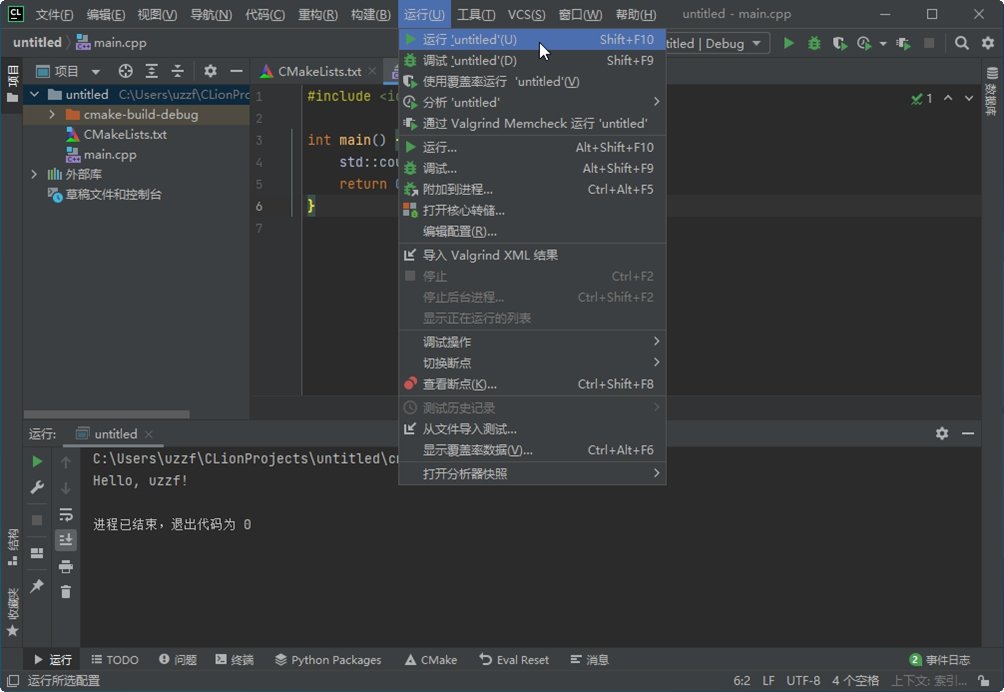Expand all items in project tree
Viewport: 1004px width, 692px height.
tap(152, 71)
